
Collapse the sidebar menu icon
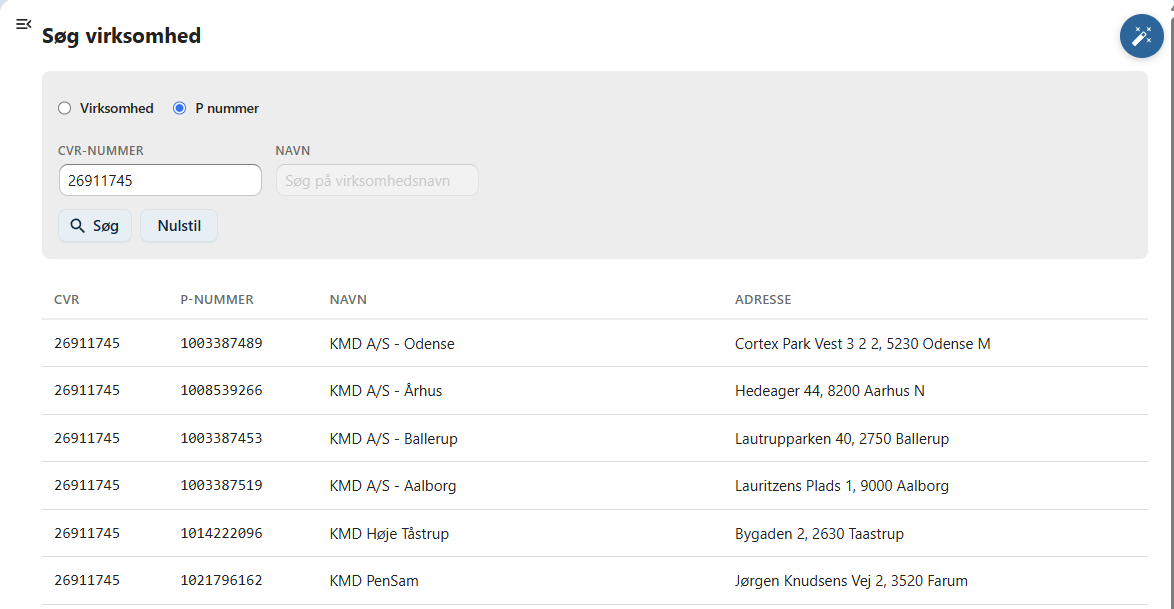[x=23, y=24]
